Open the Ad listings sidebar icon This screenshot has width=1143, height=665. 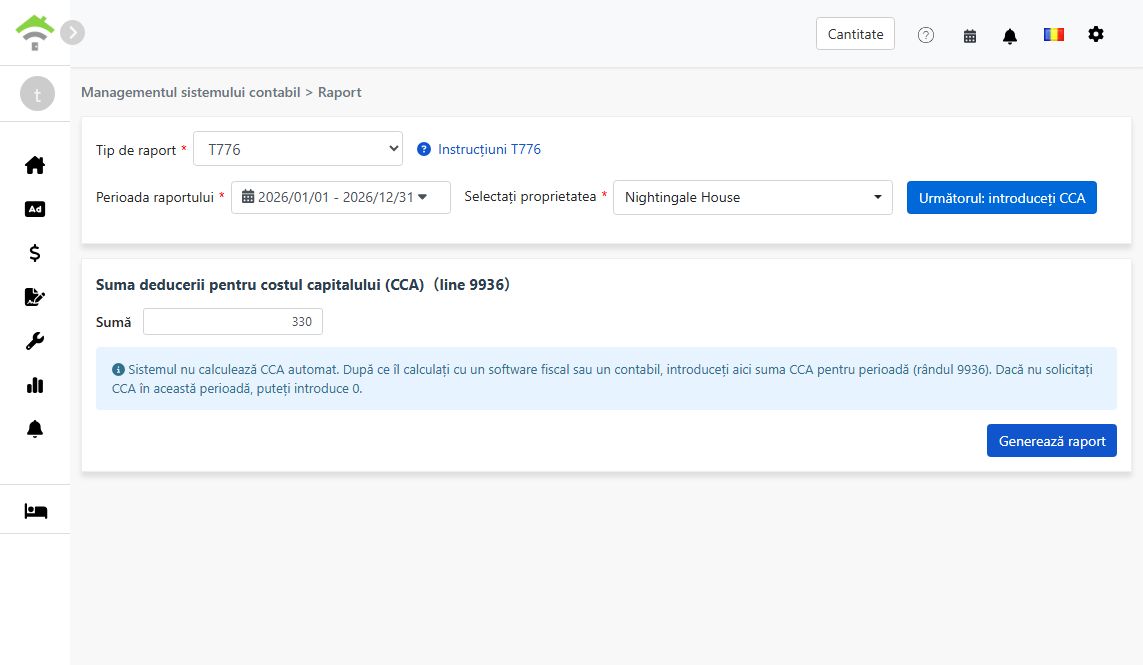[x=35, y=209]
